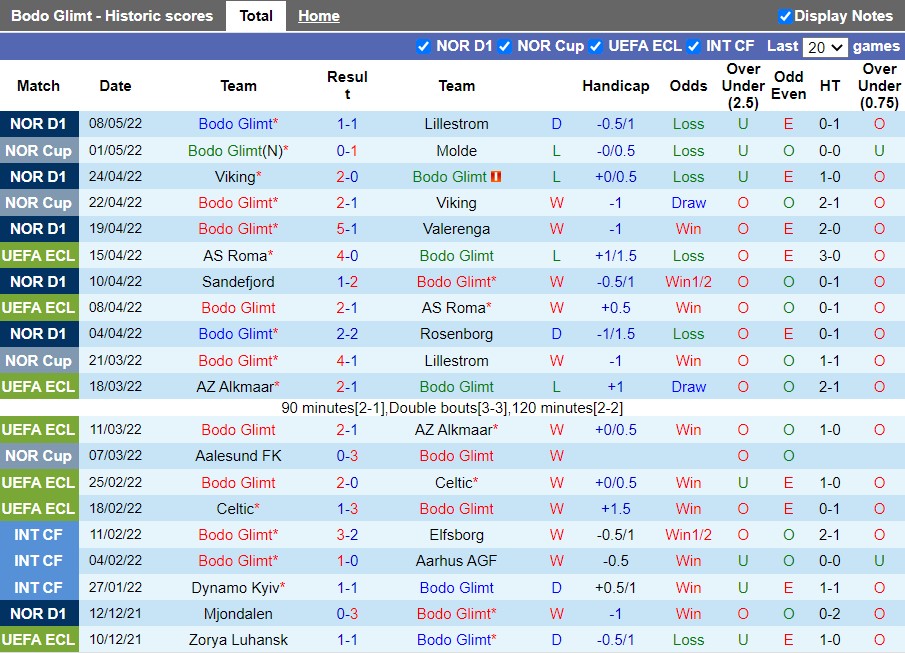The image size is (905, 653).
Task: Open the Valerenga team link
Action: [x=456, y=229]
